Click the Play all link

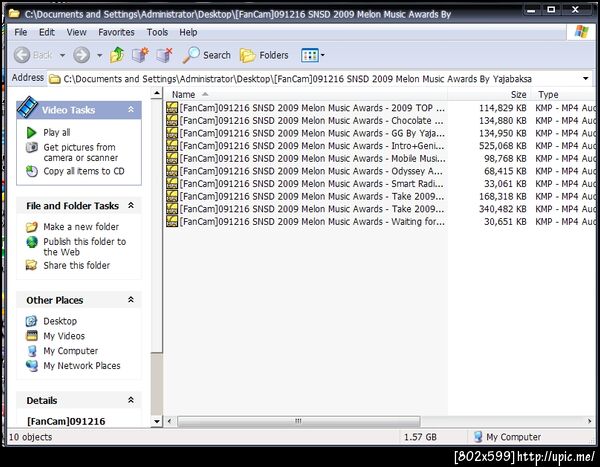click(57, 133)
